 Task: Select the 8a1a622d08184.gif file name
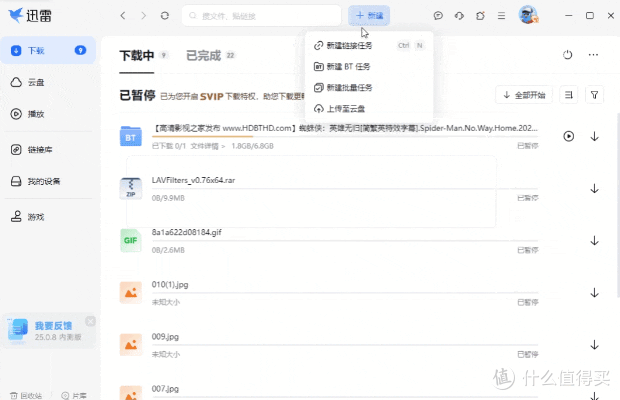point(187,232)
